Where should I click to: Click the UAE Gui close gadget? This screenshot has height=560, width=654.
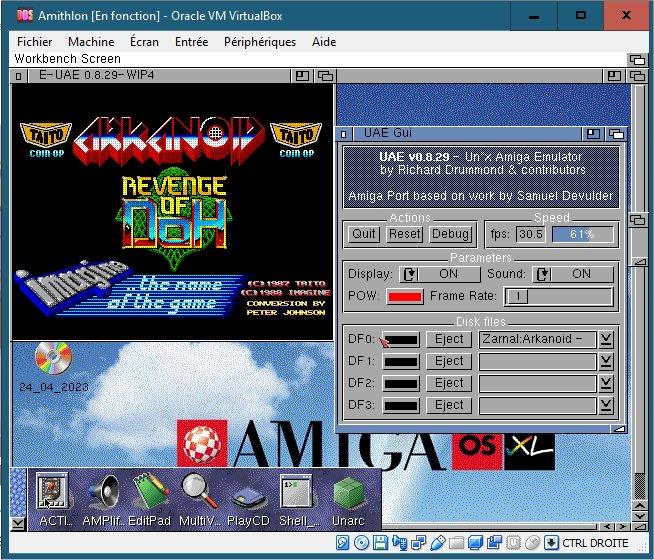(344, 134)
